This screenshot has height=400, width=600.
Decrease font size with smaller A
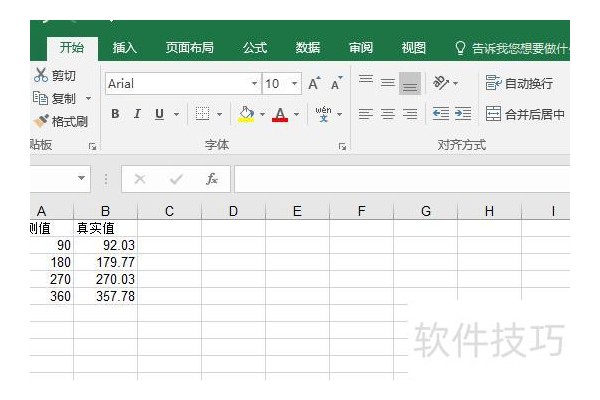(x=336, y=83)
